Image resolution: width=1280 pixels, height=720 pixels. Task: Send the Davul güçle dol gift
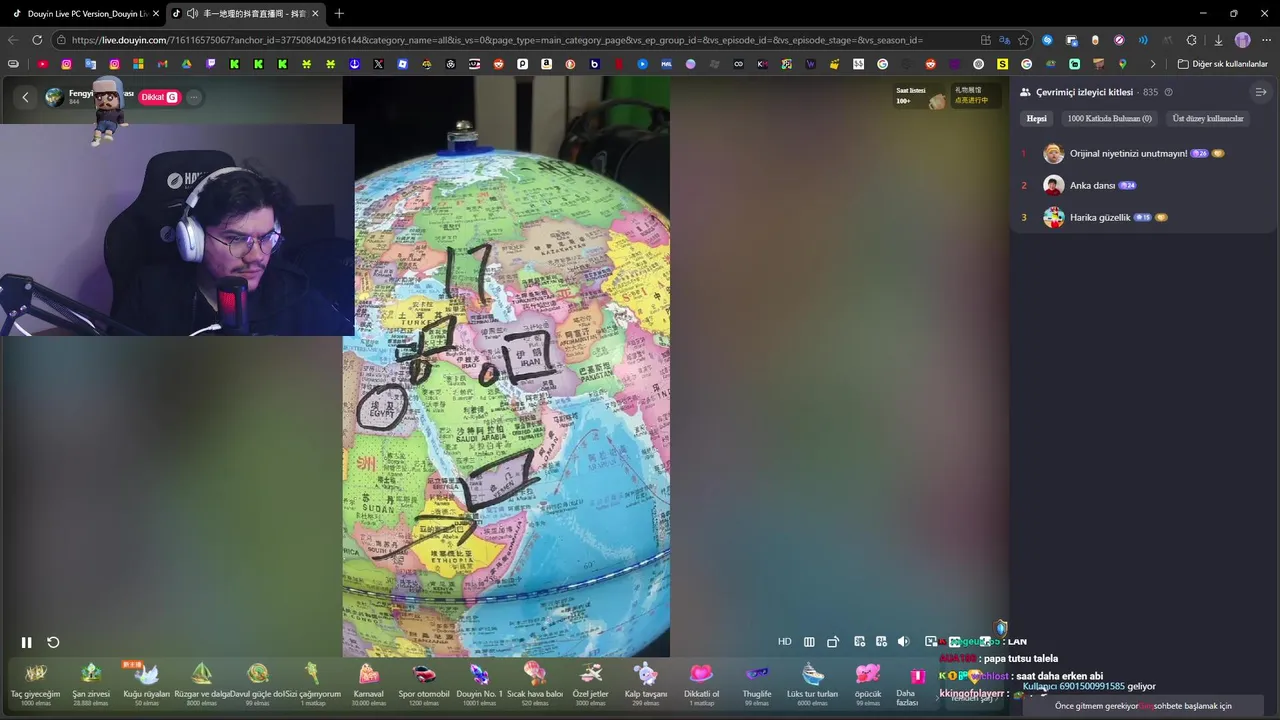258,683
